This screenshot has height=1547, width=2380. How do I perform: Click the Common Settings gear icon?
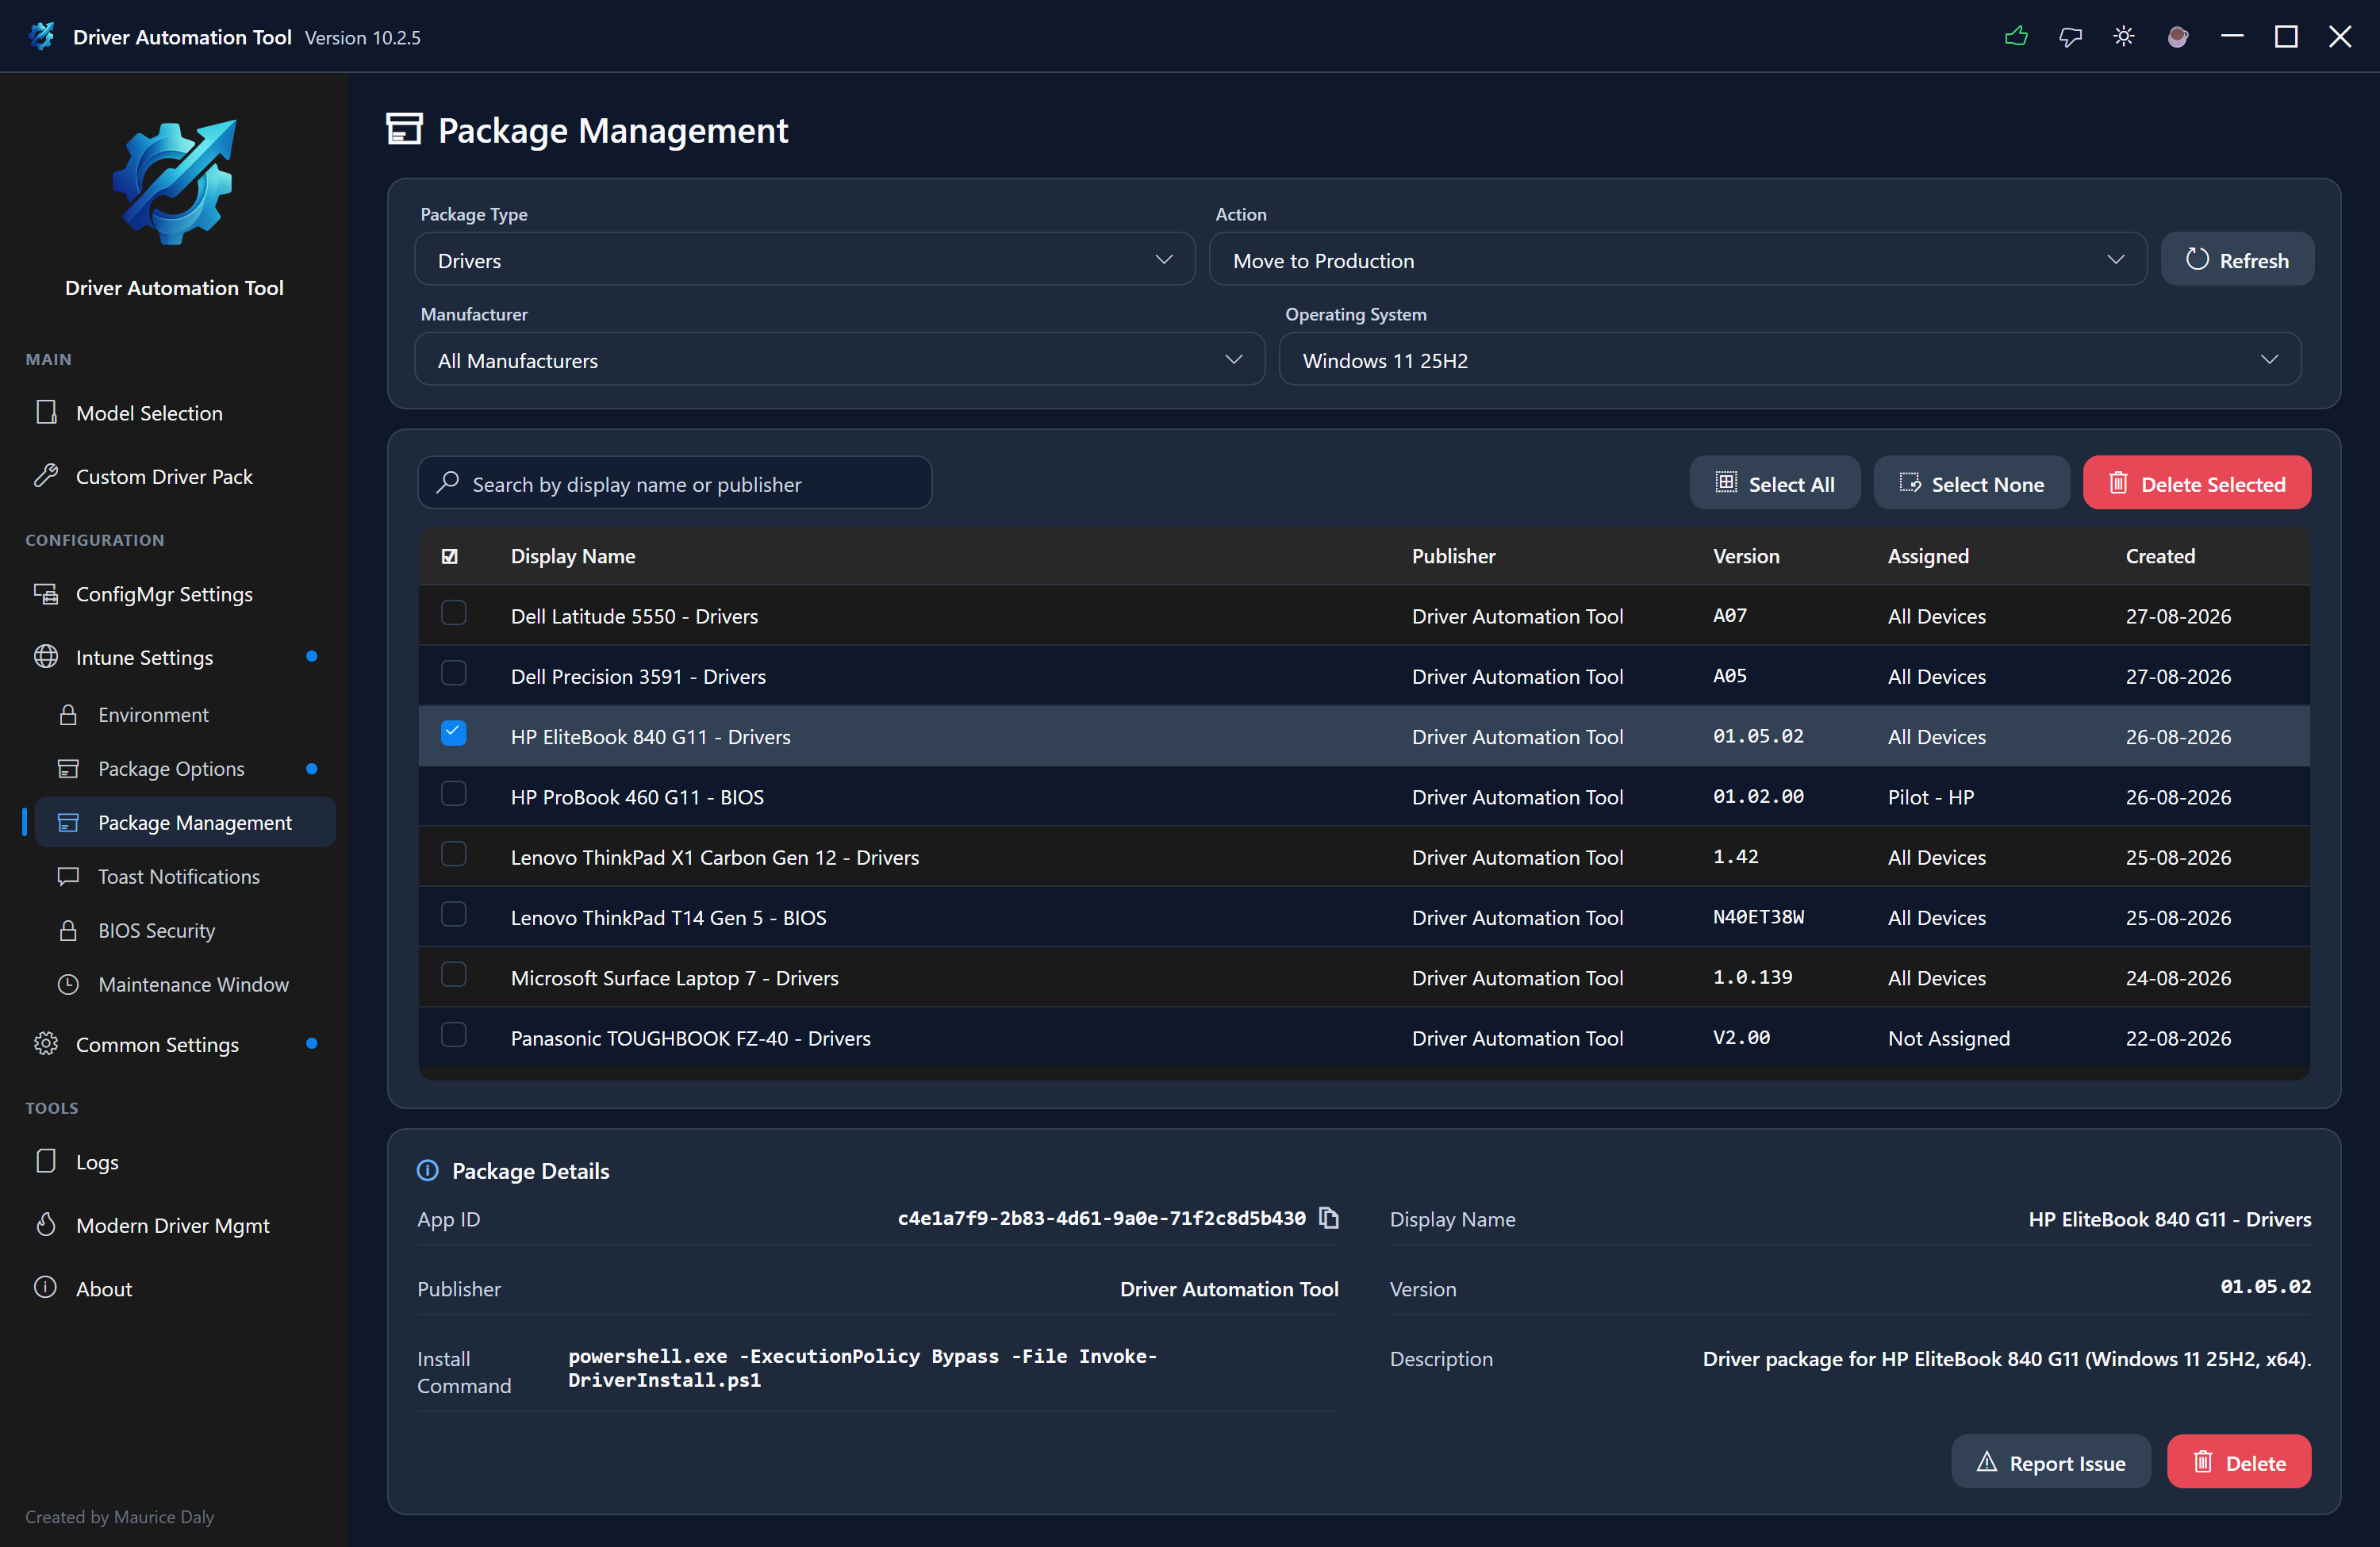[x=46, y=1044]
